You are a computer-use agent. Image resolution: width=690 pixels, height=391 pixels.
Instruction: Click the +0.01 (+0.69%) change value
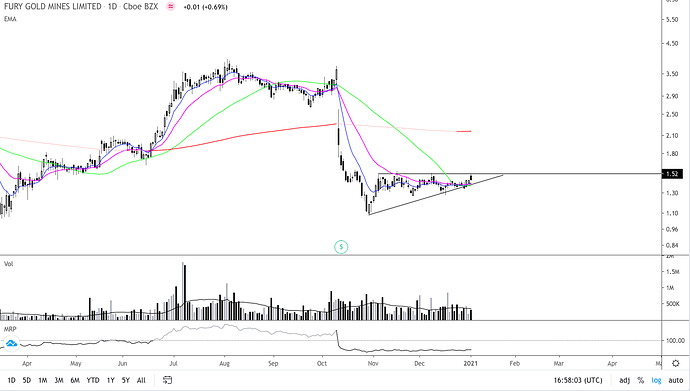[x=206, y=7]
